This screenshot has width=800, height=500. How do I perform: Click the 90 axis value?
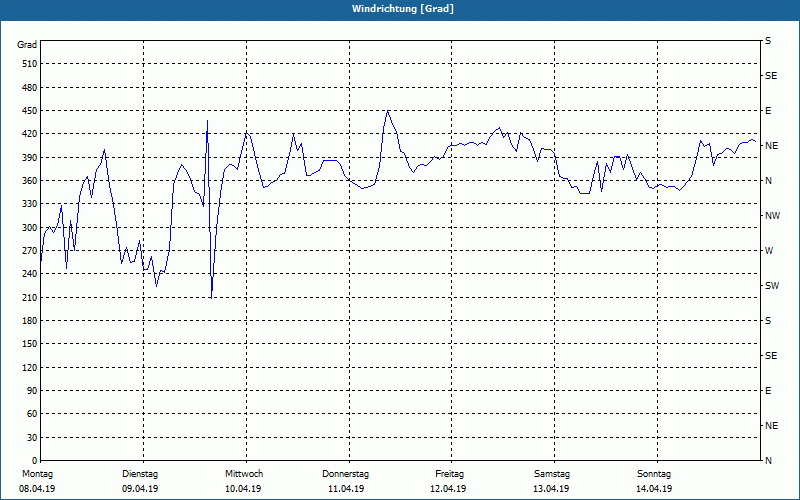[x=32, y=391]
